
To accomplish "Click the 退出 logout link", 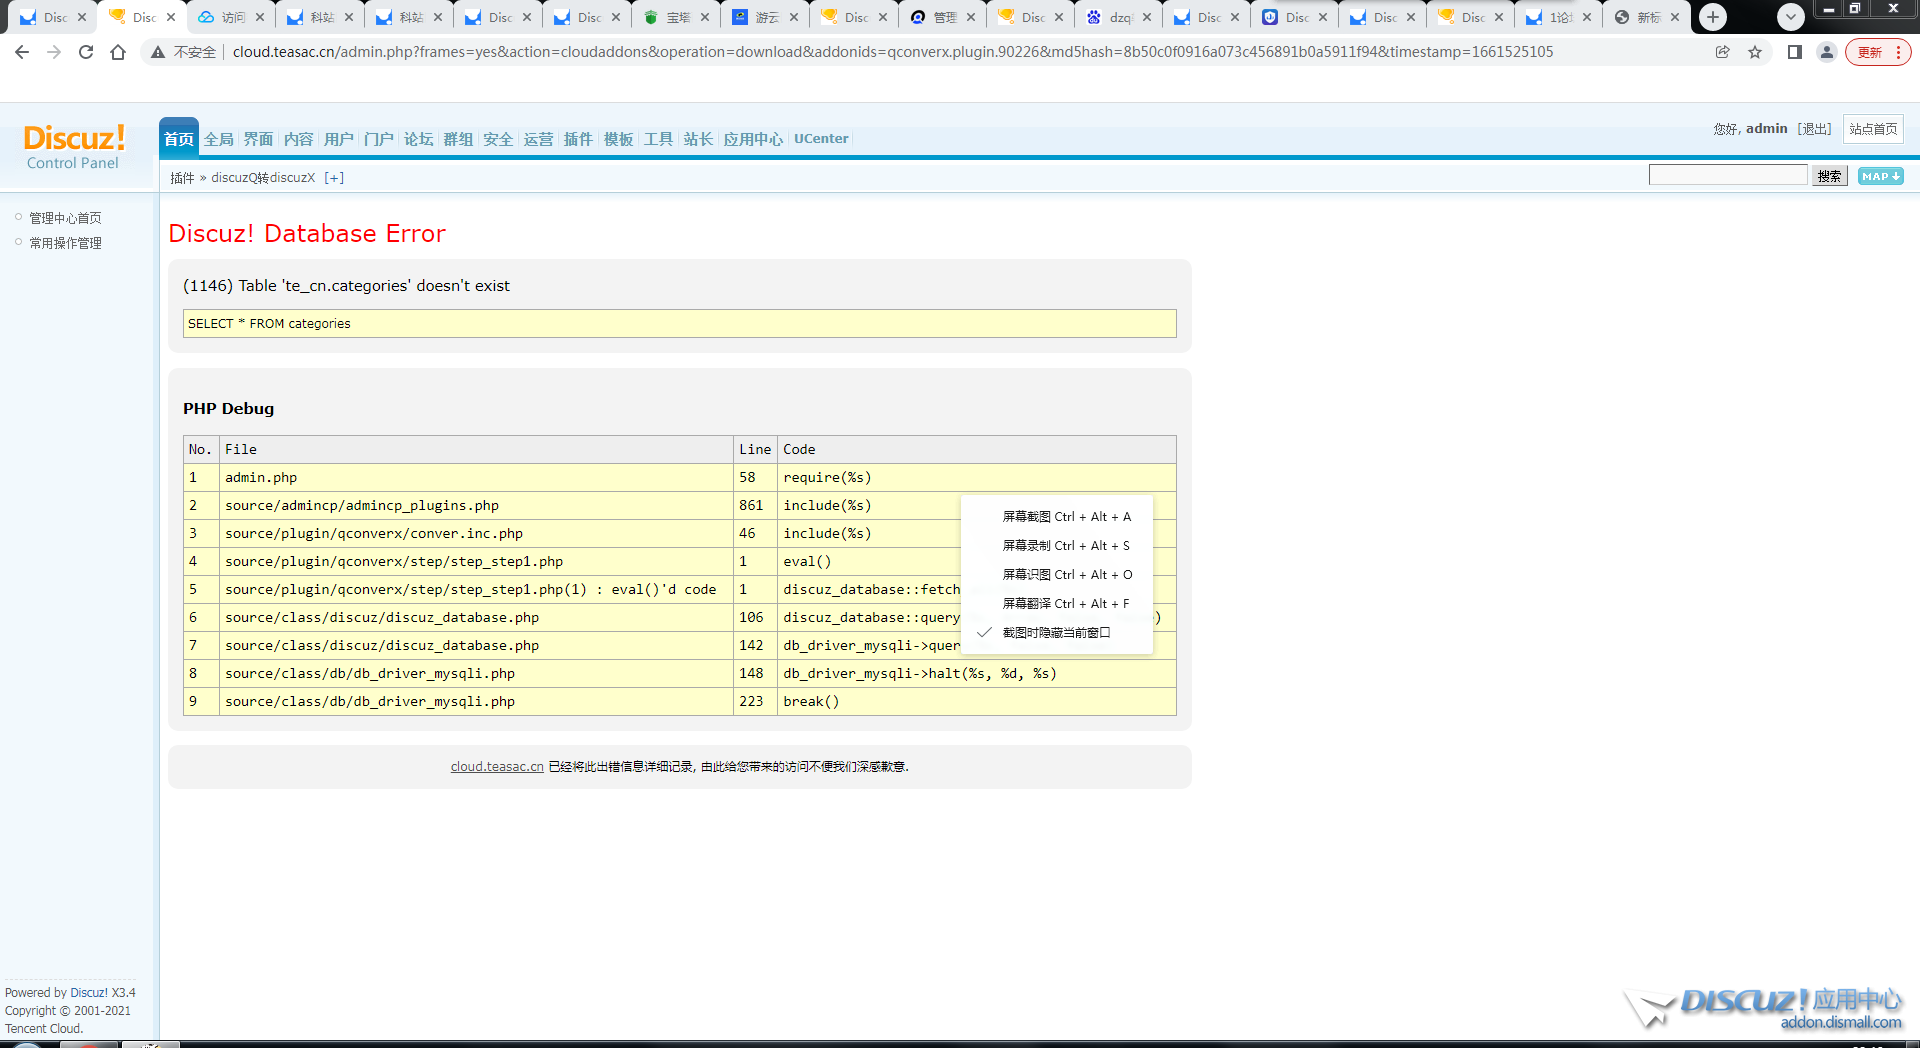I will pyautogui.click(x=1815, y=129).
